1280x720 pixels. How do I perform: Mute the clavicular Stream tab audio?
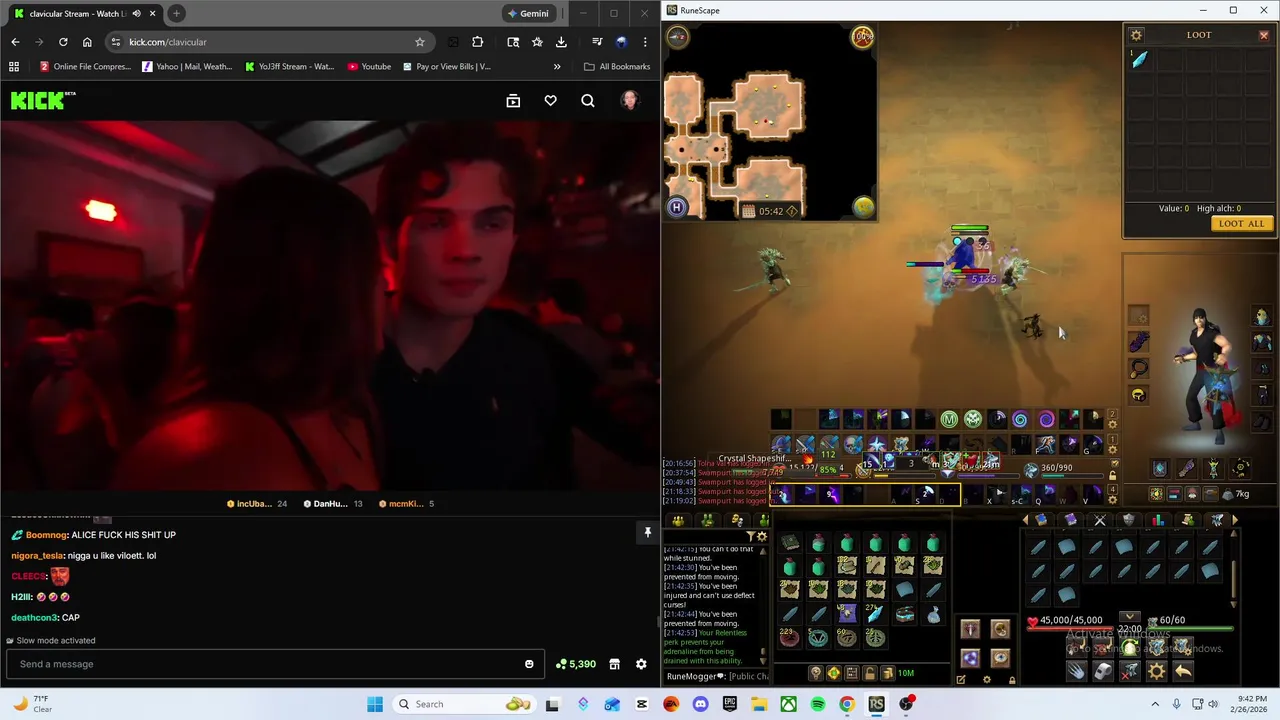(x=136, y=13)
